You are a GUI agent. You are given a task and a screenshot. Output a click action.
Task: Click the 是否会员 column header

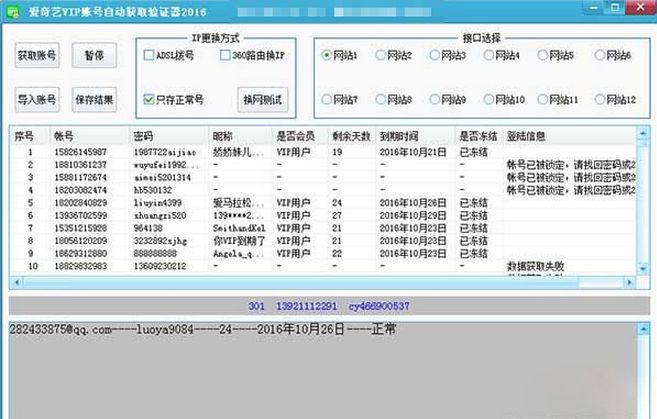coord(300,136)
